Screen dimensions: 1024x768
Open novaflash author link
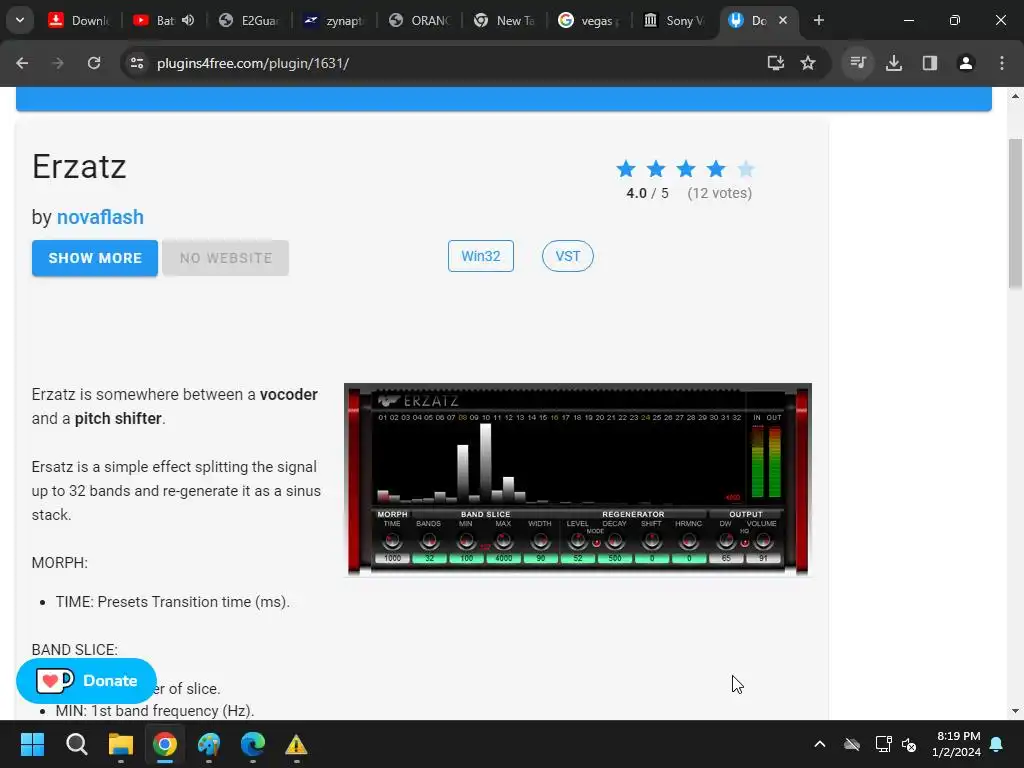pos(100,217)
